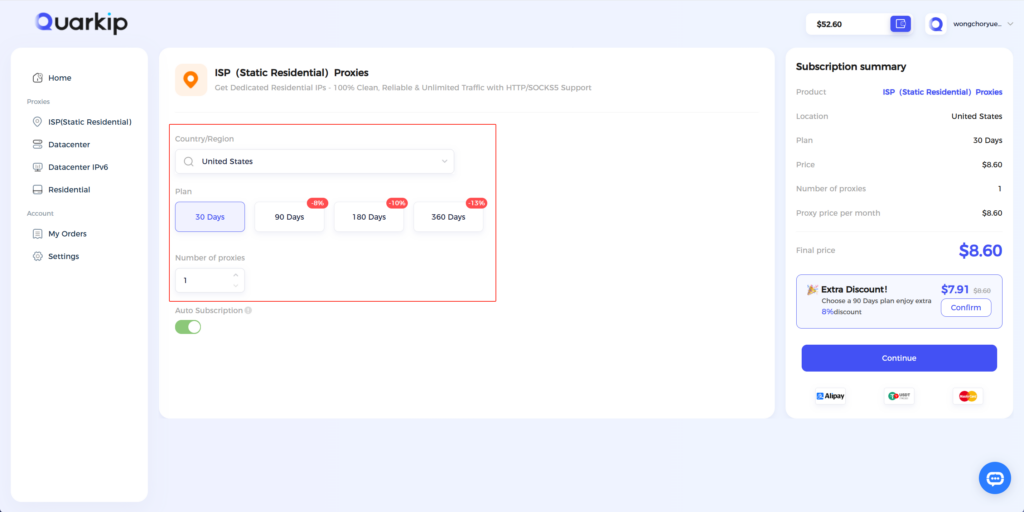The image size is (1024, 512).
Task: Decrease number of proxies with down arrow
Action: 236,285
